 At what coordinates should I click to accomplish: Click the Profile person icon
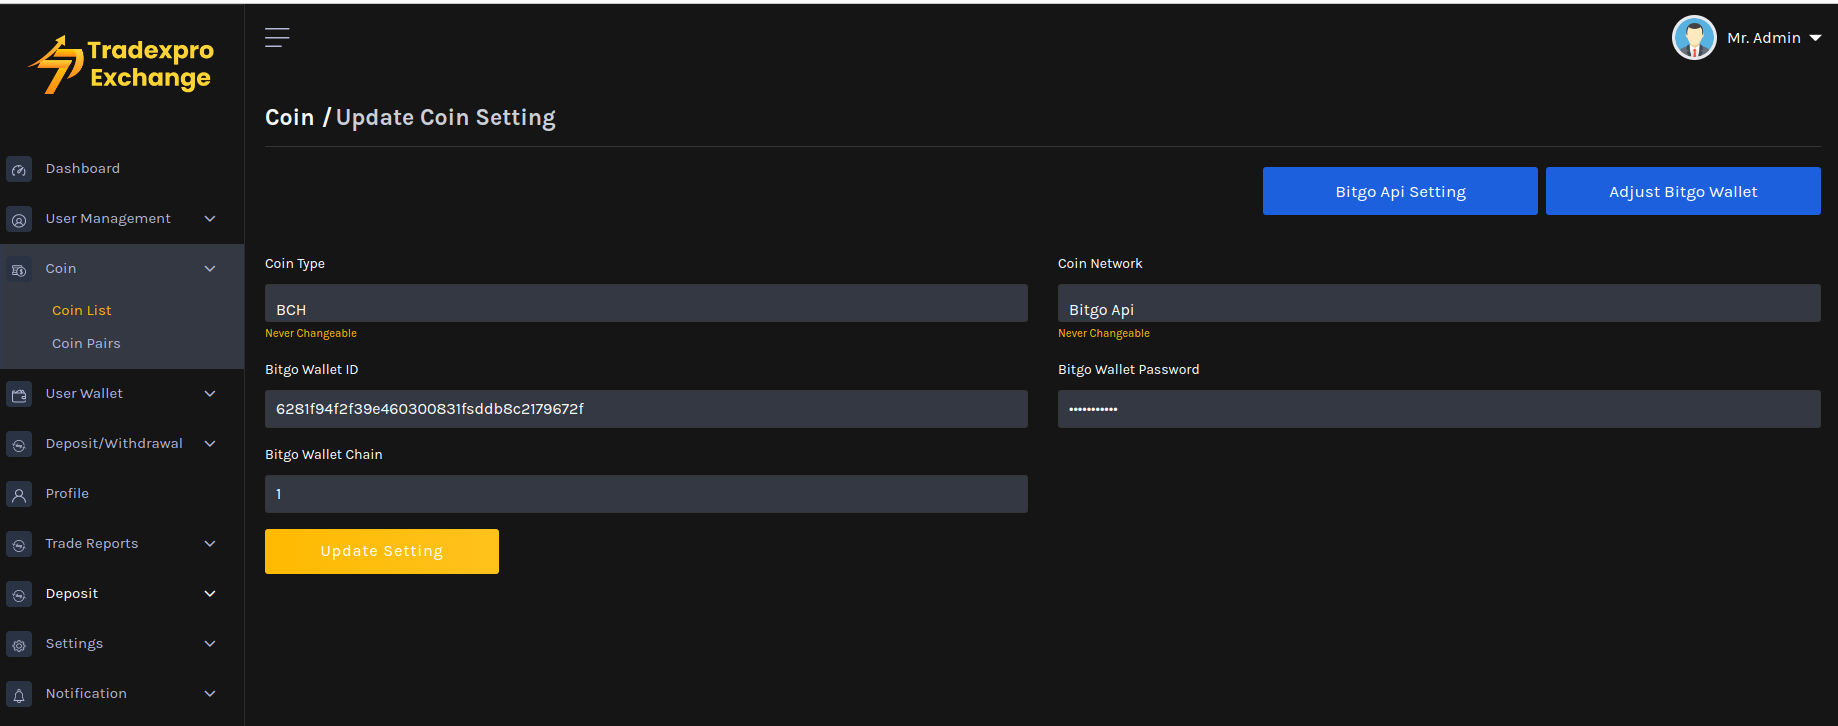[x=19, y=495]
